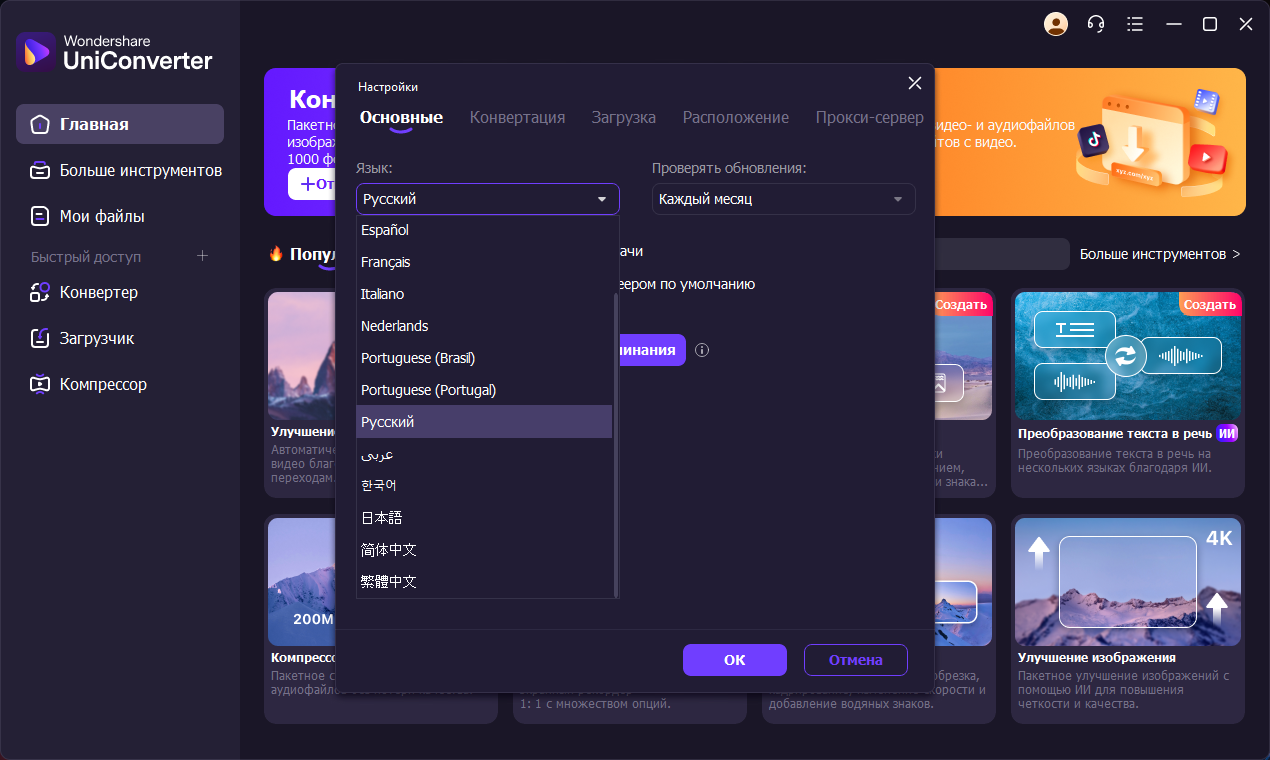Click the info icon beside purple button
1270x760 pixels.
702,350
